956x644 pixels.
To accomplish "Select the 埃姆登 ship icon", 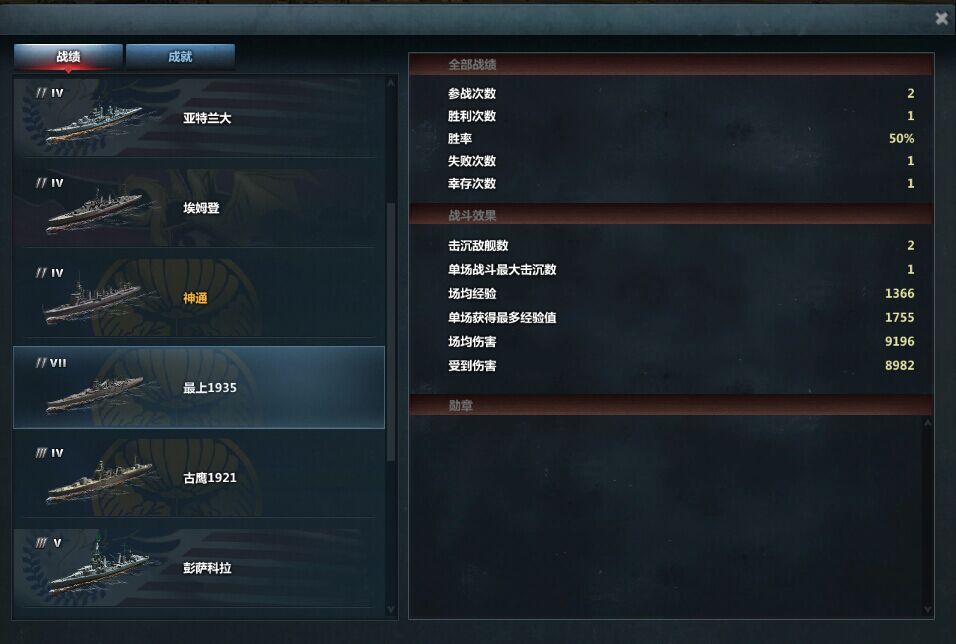I will [x=95, y=211].
